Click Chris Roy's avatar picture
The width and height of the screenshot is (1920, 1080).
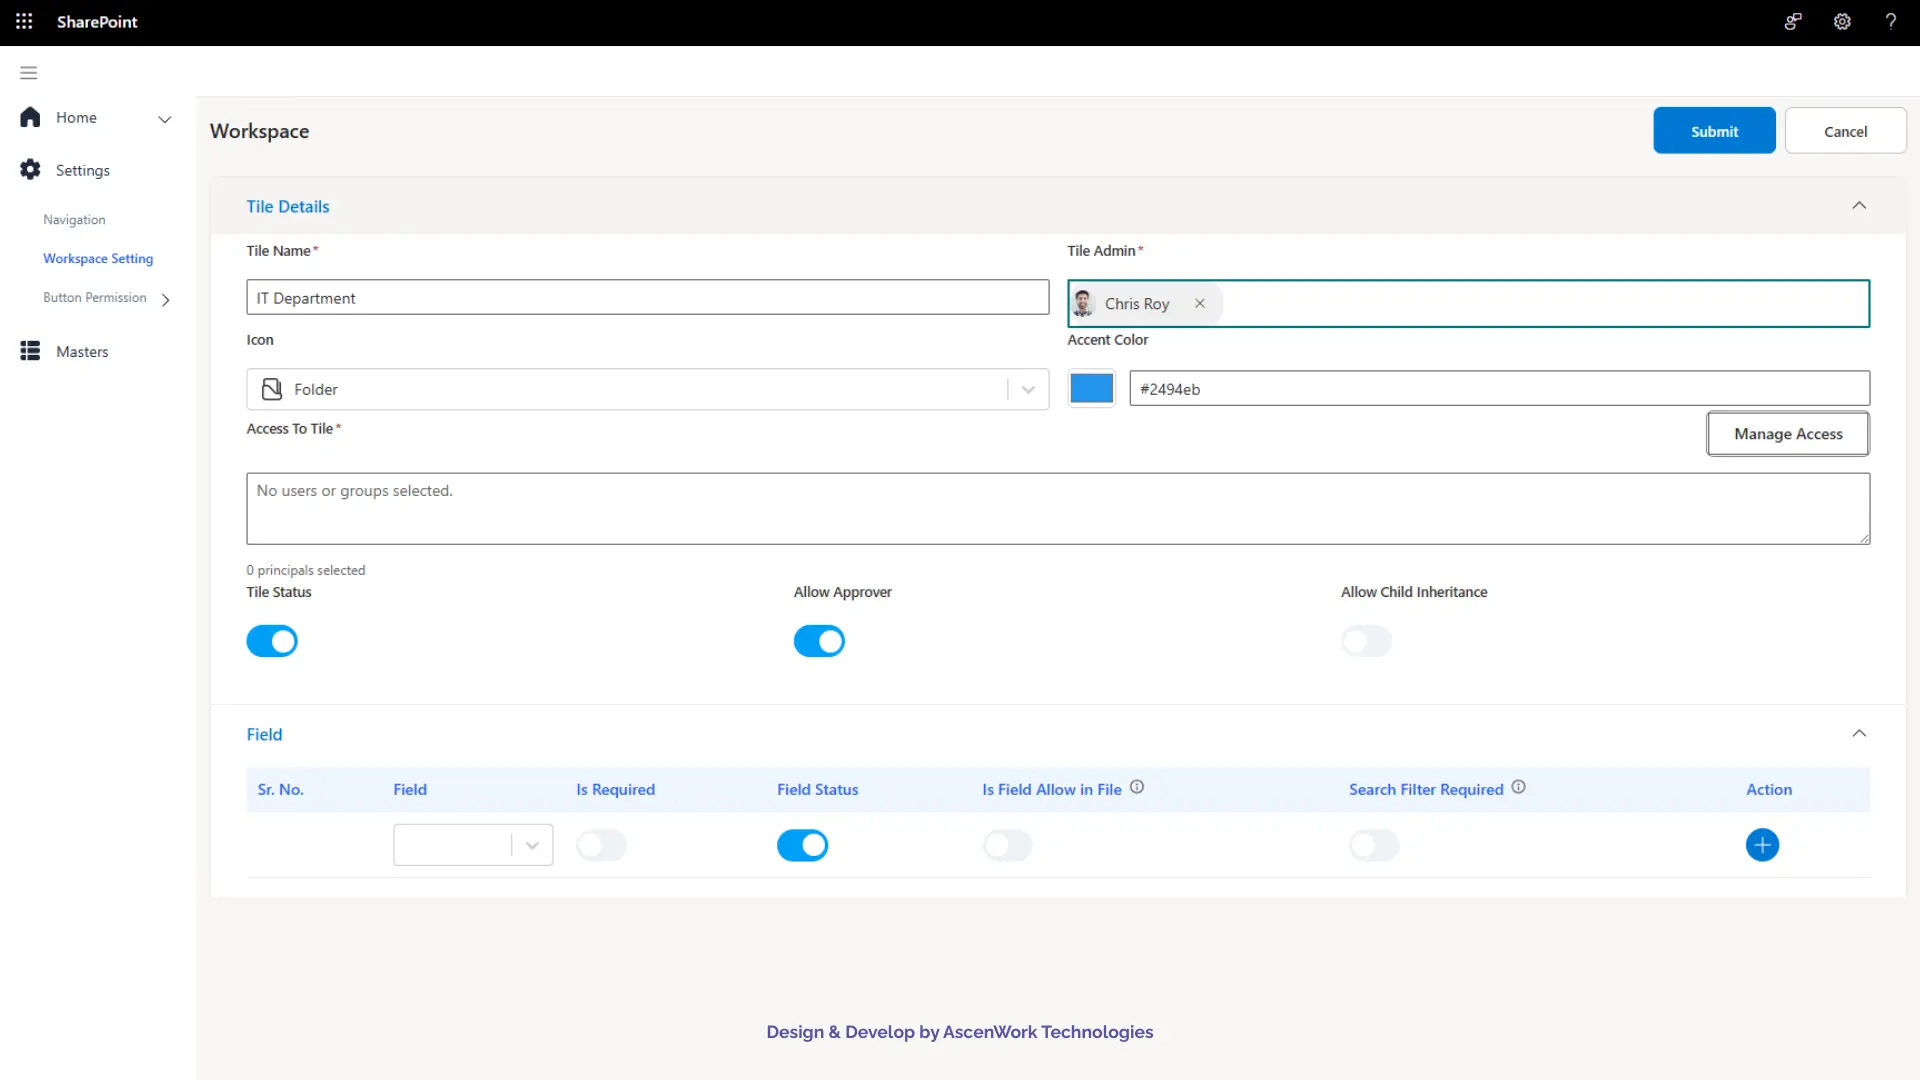pyautogui.click(x=1083, y=303)
